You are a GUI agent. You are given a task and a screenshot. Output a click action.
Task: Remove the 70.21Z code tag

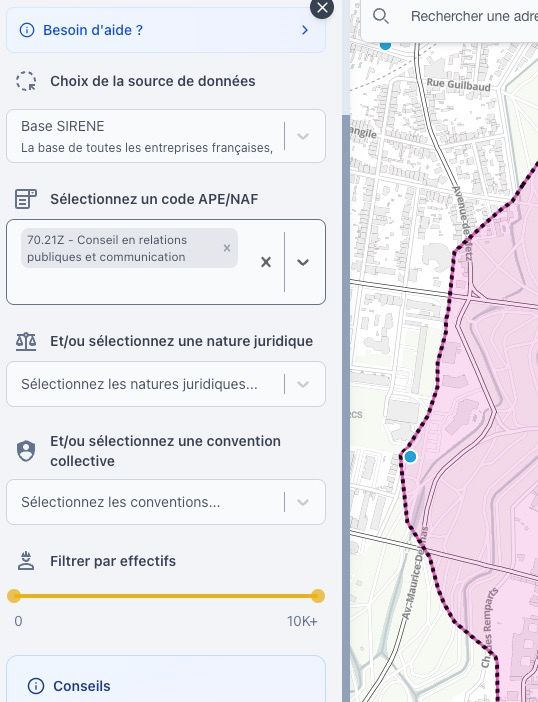tap(227, 248)
